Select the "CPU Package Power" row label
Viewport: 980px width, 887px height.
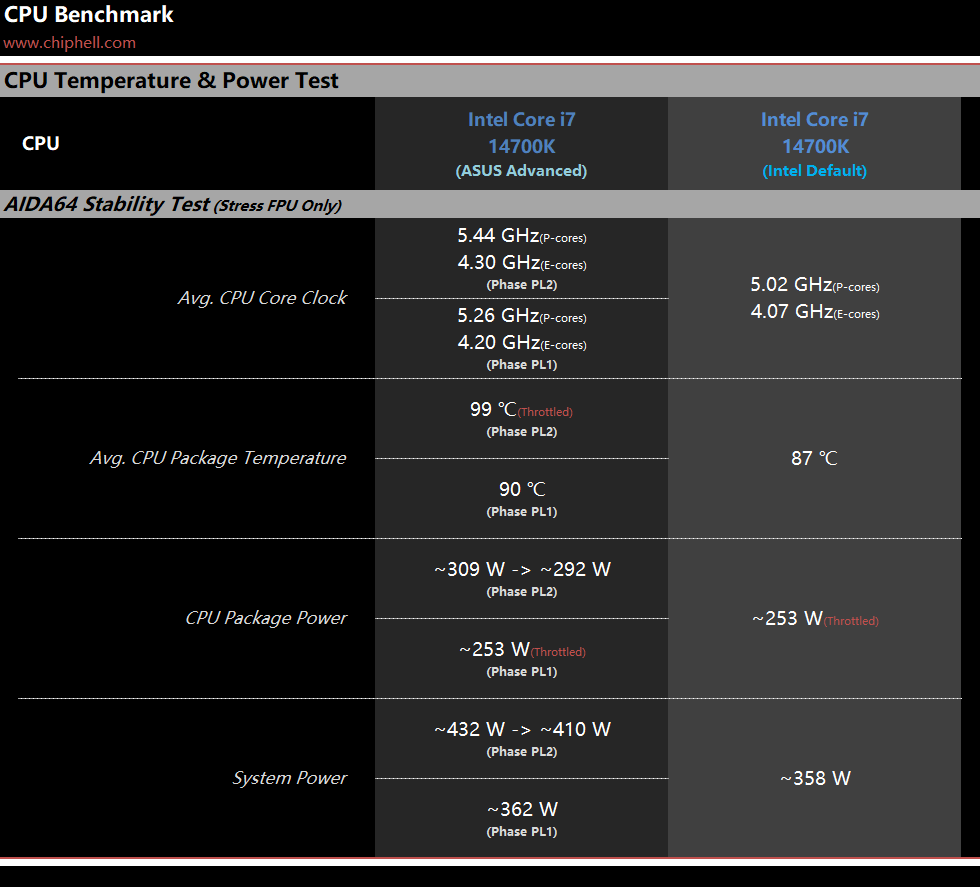[x=266, y=618]
